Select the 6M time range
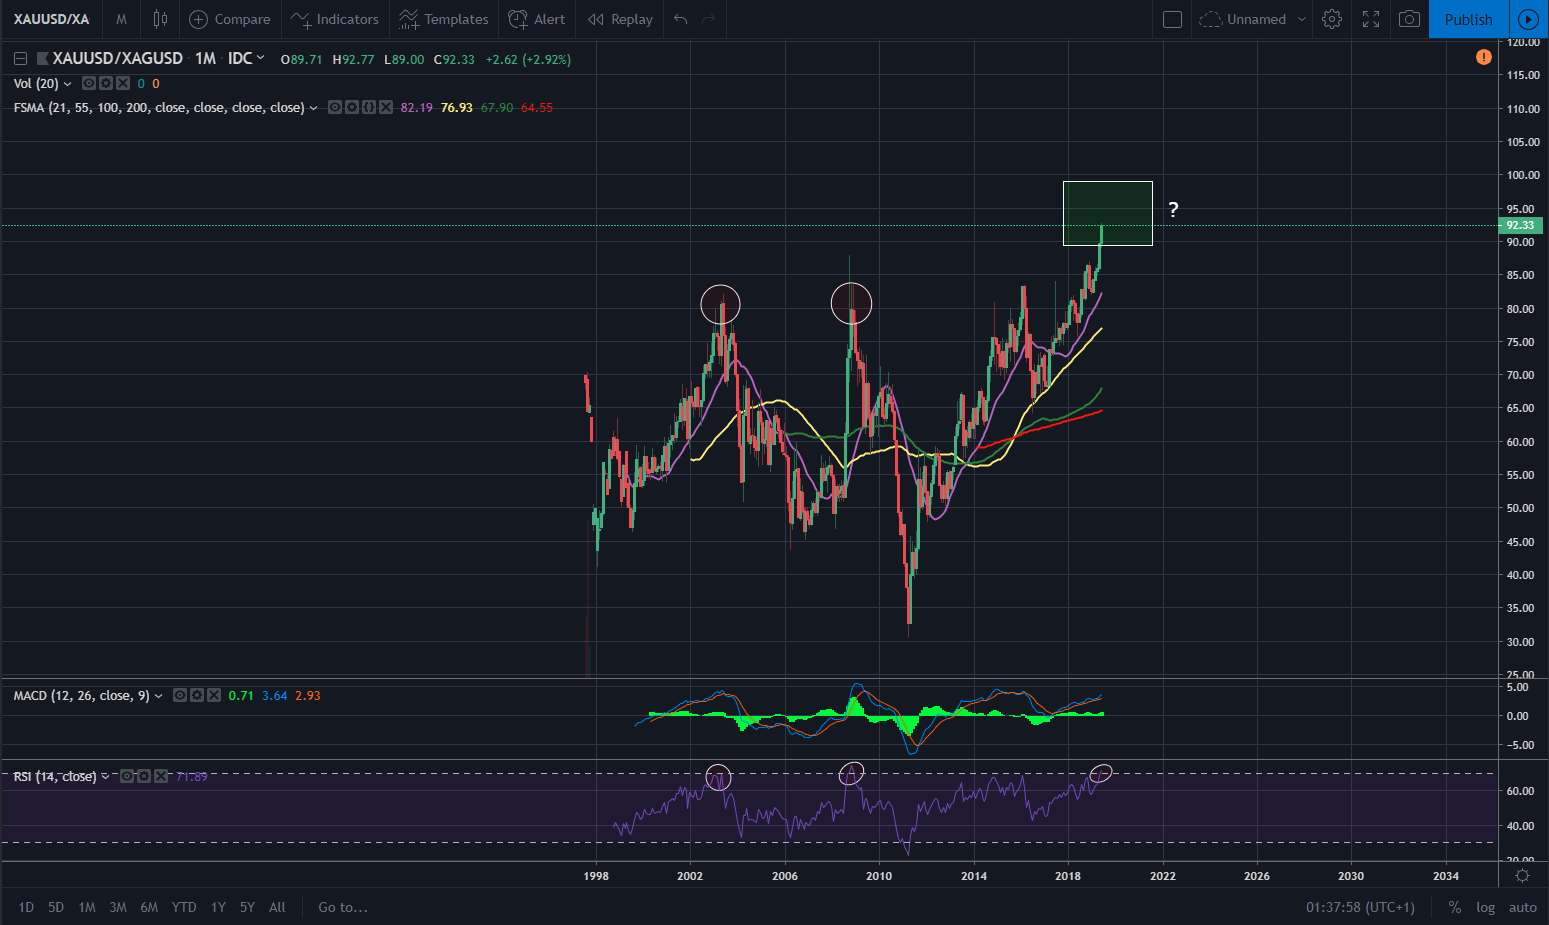The height and width of the screenshot is (925, 1549). (149, 907)
